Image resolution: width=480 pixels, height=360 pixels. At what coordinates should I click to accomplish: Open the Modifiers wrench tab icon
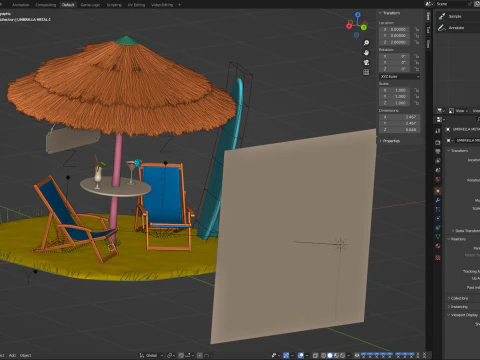pos(438,200)
